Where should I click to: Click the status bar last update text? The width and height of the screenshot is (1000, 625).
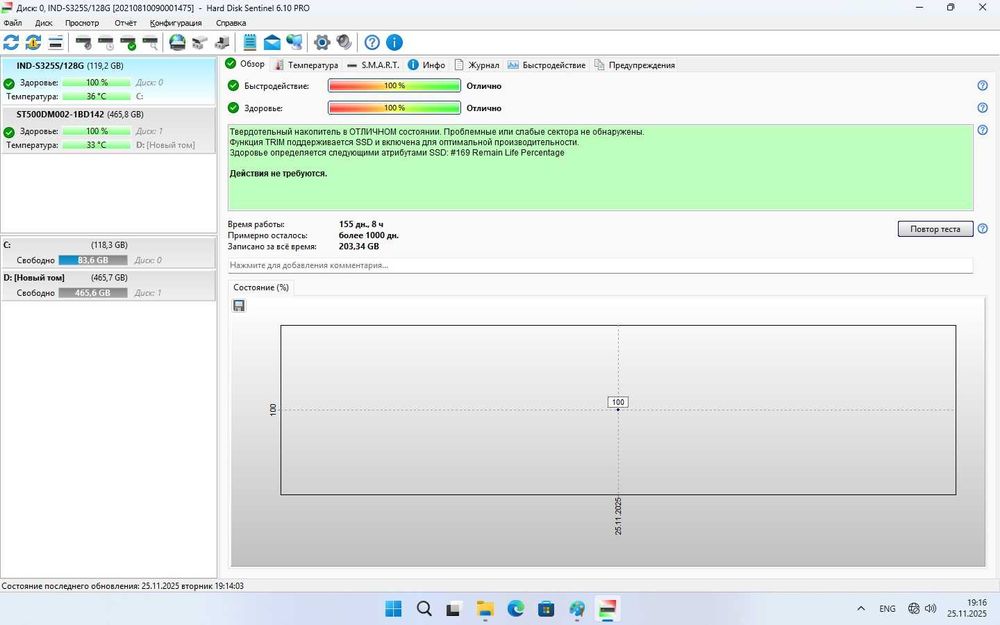pos(122,585)
